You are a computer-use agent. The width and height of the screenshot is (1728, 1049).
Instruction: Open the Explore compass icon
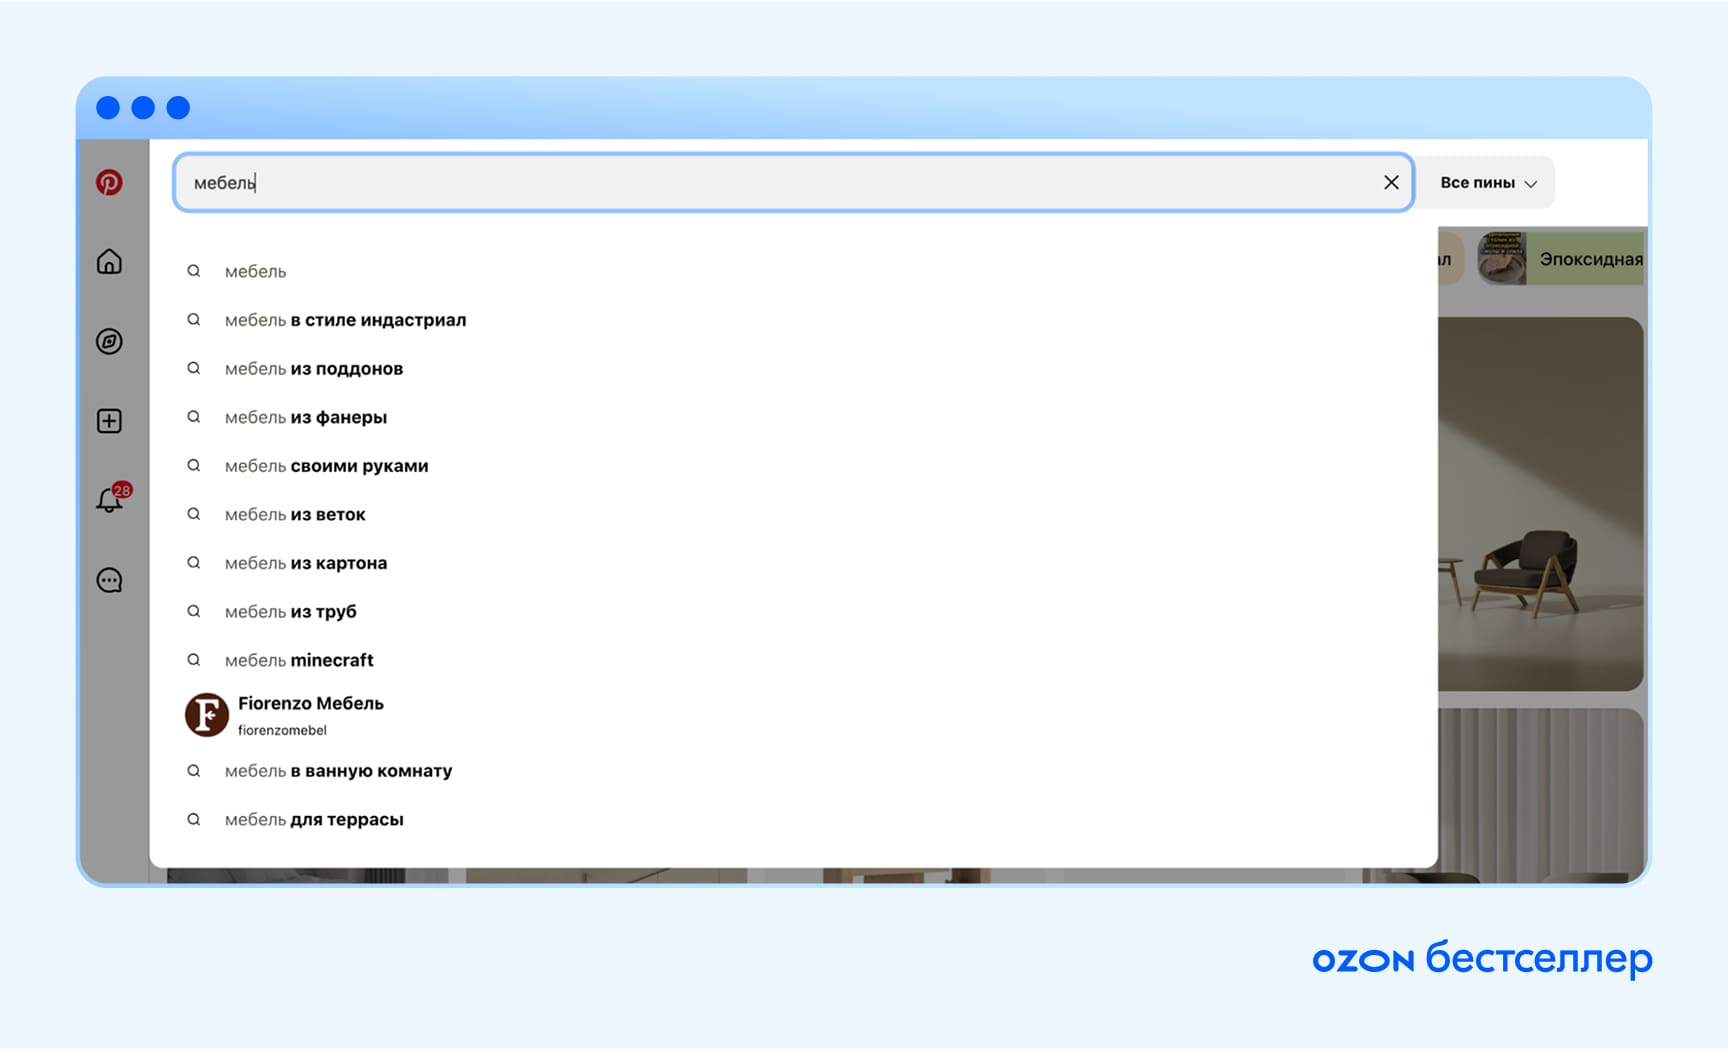tap(109, 341)
